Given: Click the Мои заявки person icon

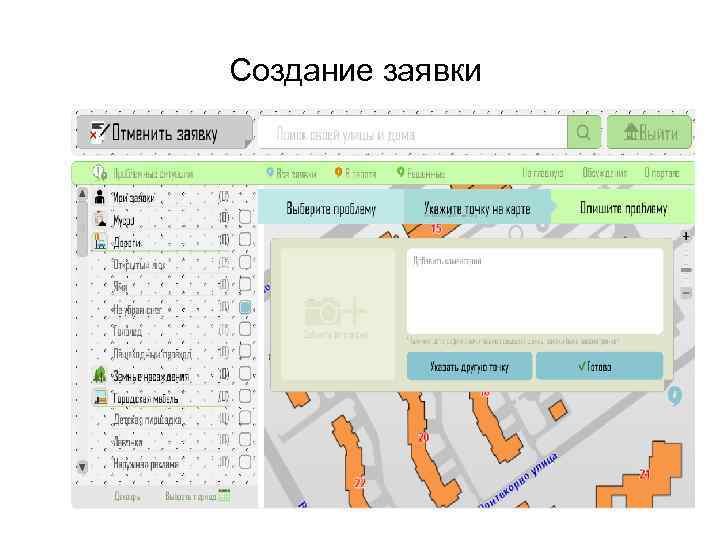Looking at the screenshot, I should [100, 197].
